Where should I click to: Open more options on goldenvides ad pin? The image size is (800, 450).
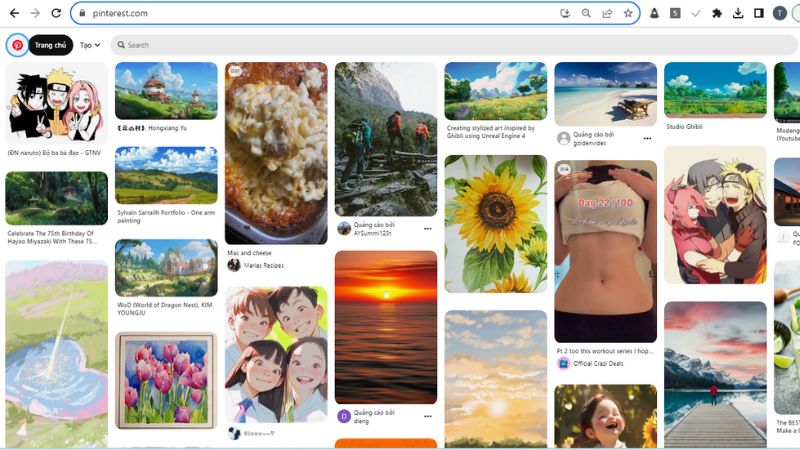647,138
